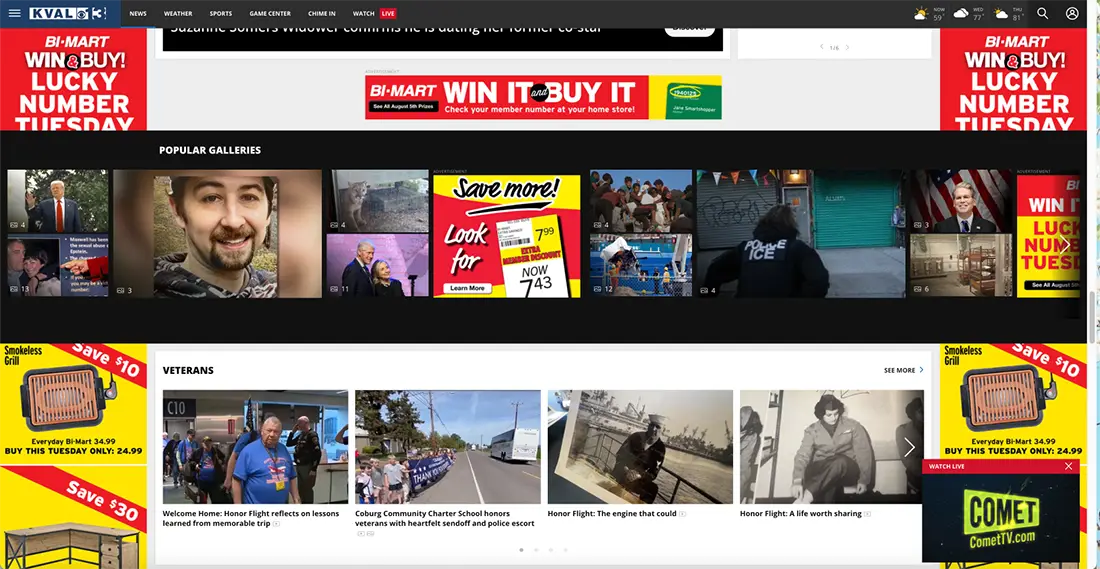Click the Smokeless Grill ad on left
Viewport: 1100px width, 569px height.
point(73,403)
